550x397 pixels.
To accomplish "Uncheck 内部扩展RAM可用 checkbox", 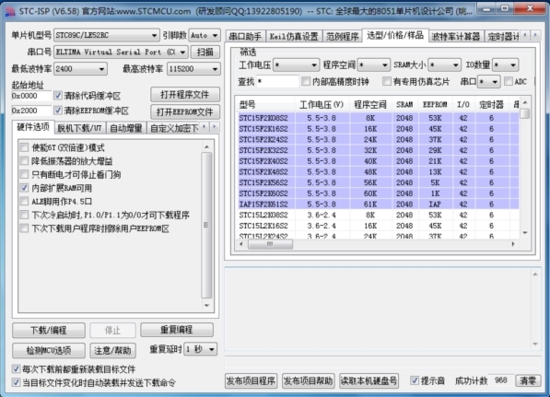I will (24, 188).
